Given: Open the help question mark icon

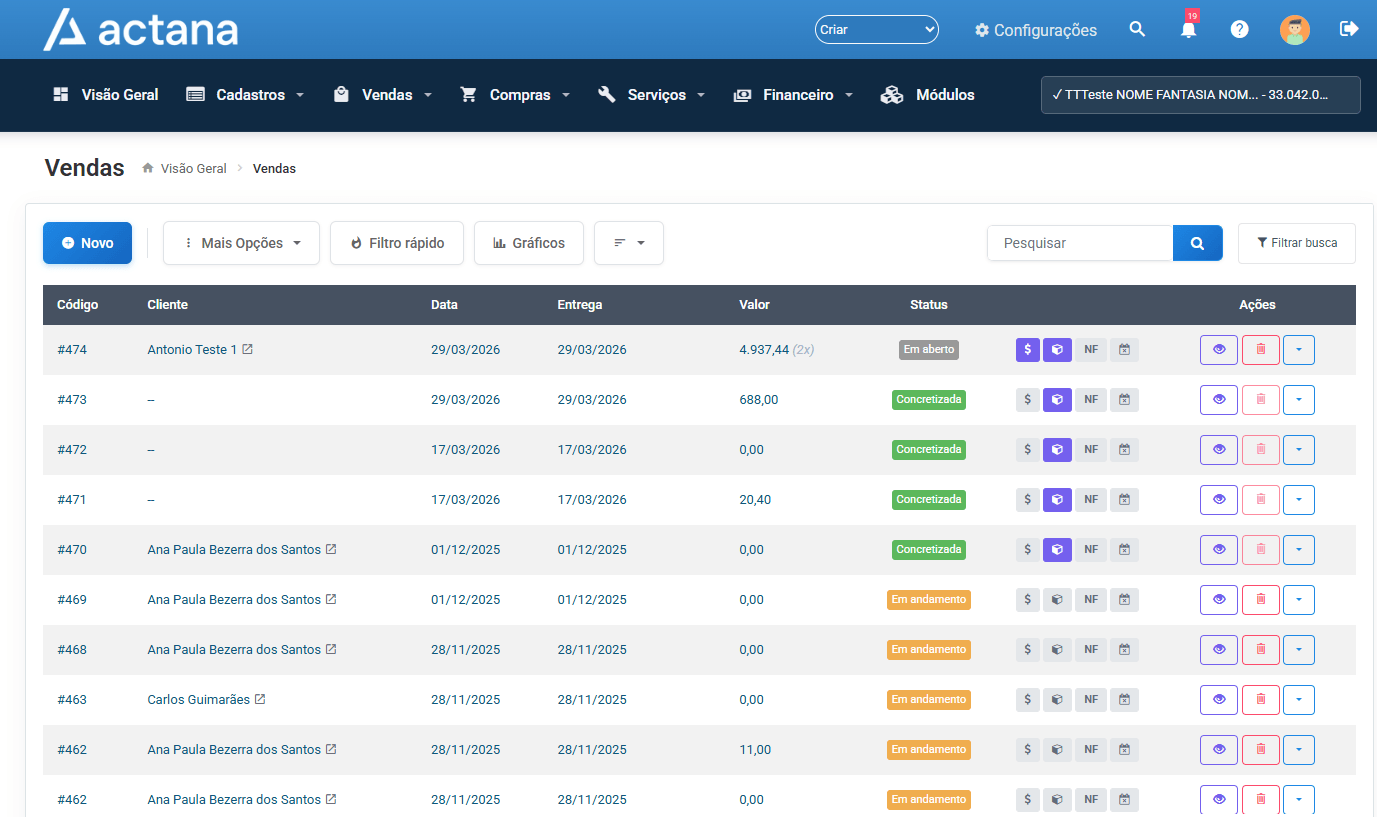Looking at the screenshot, I should click(x=1240, y=29).
